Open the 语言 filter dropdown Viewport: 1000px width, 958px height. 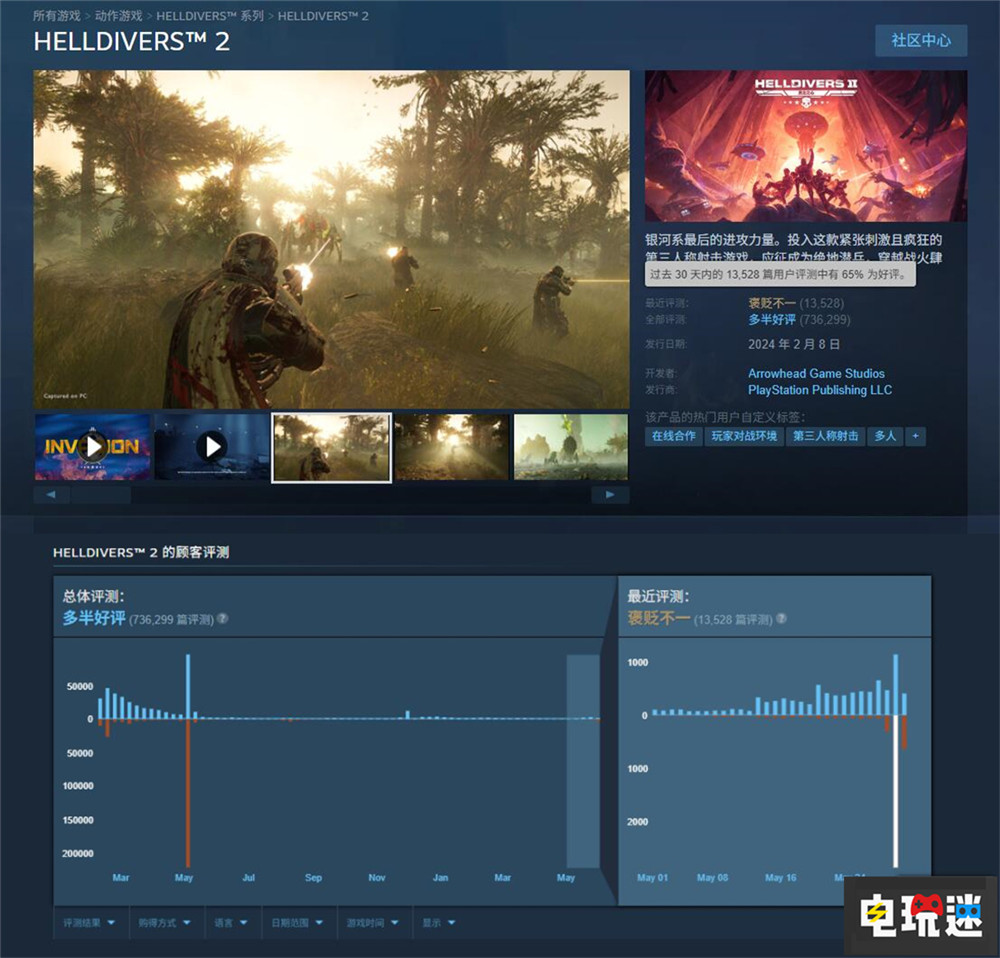coord(231,923)
